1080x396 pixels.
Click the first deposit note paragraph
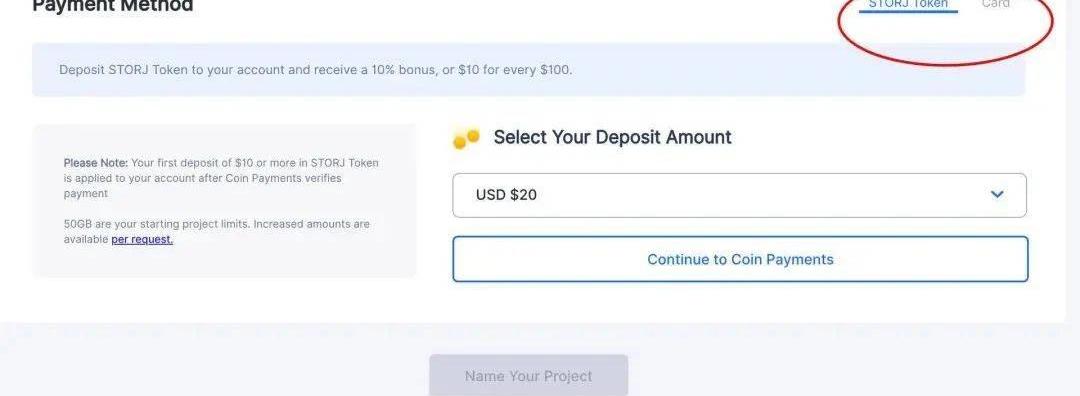(221, 178)
